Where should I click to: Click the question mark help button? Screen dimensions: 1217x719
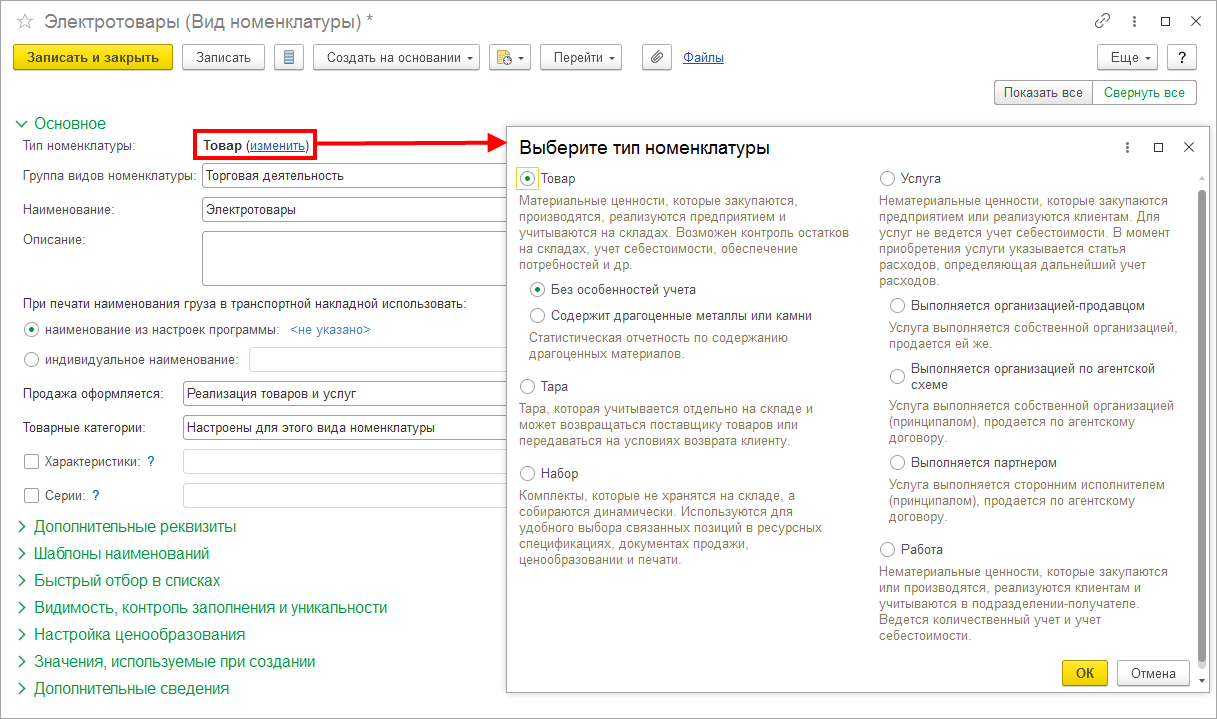click(1182, 58)
